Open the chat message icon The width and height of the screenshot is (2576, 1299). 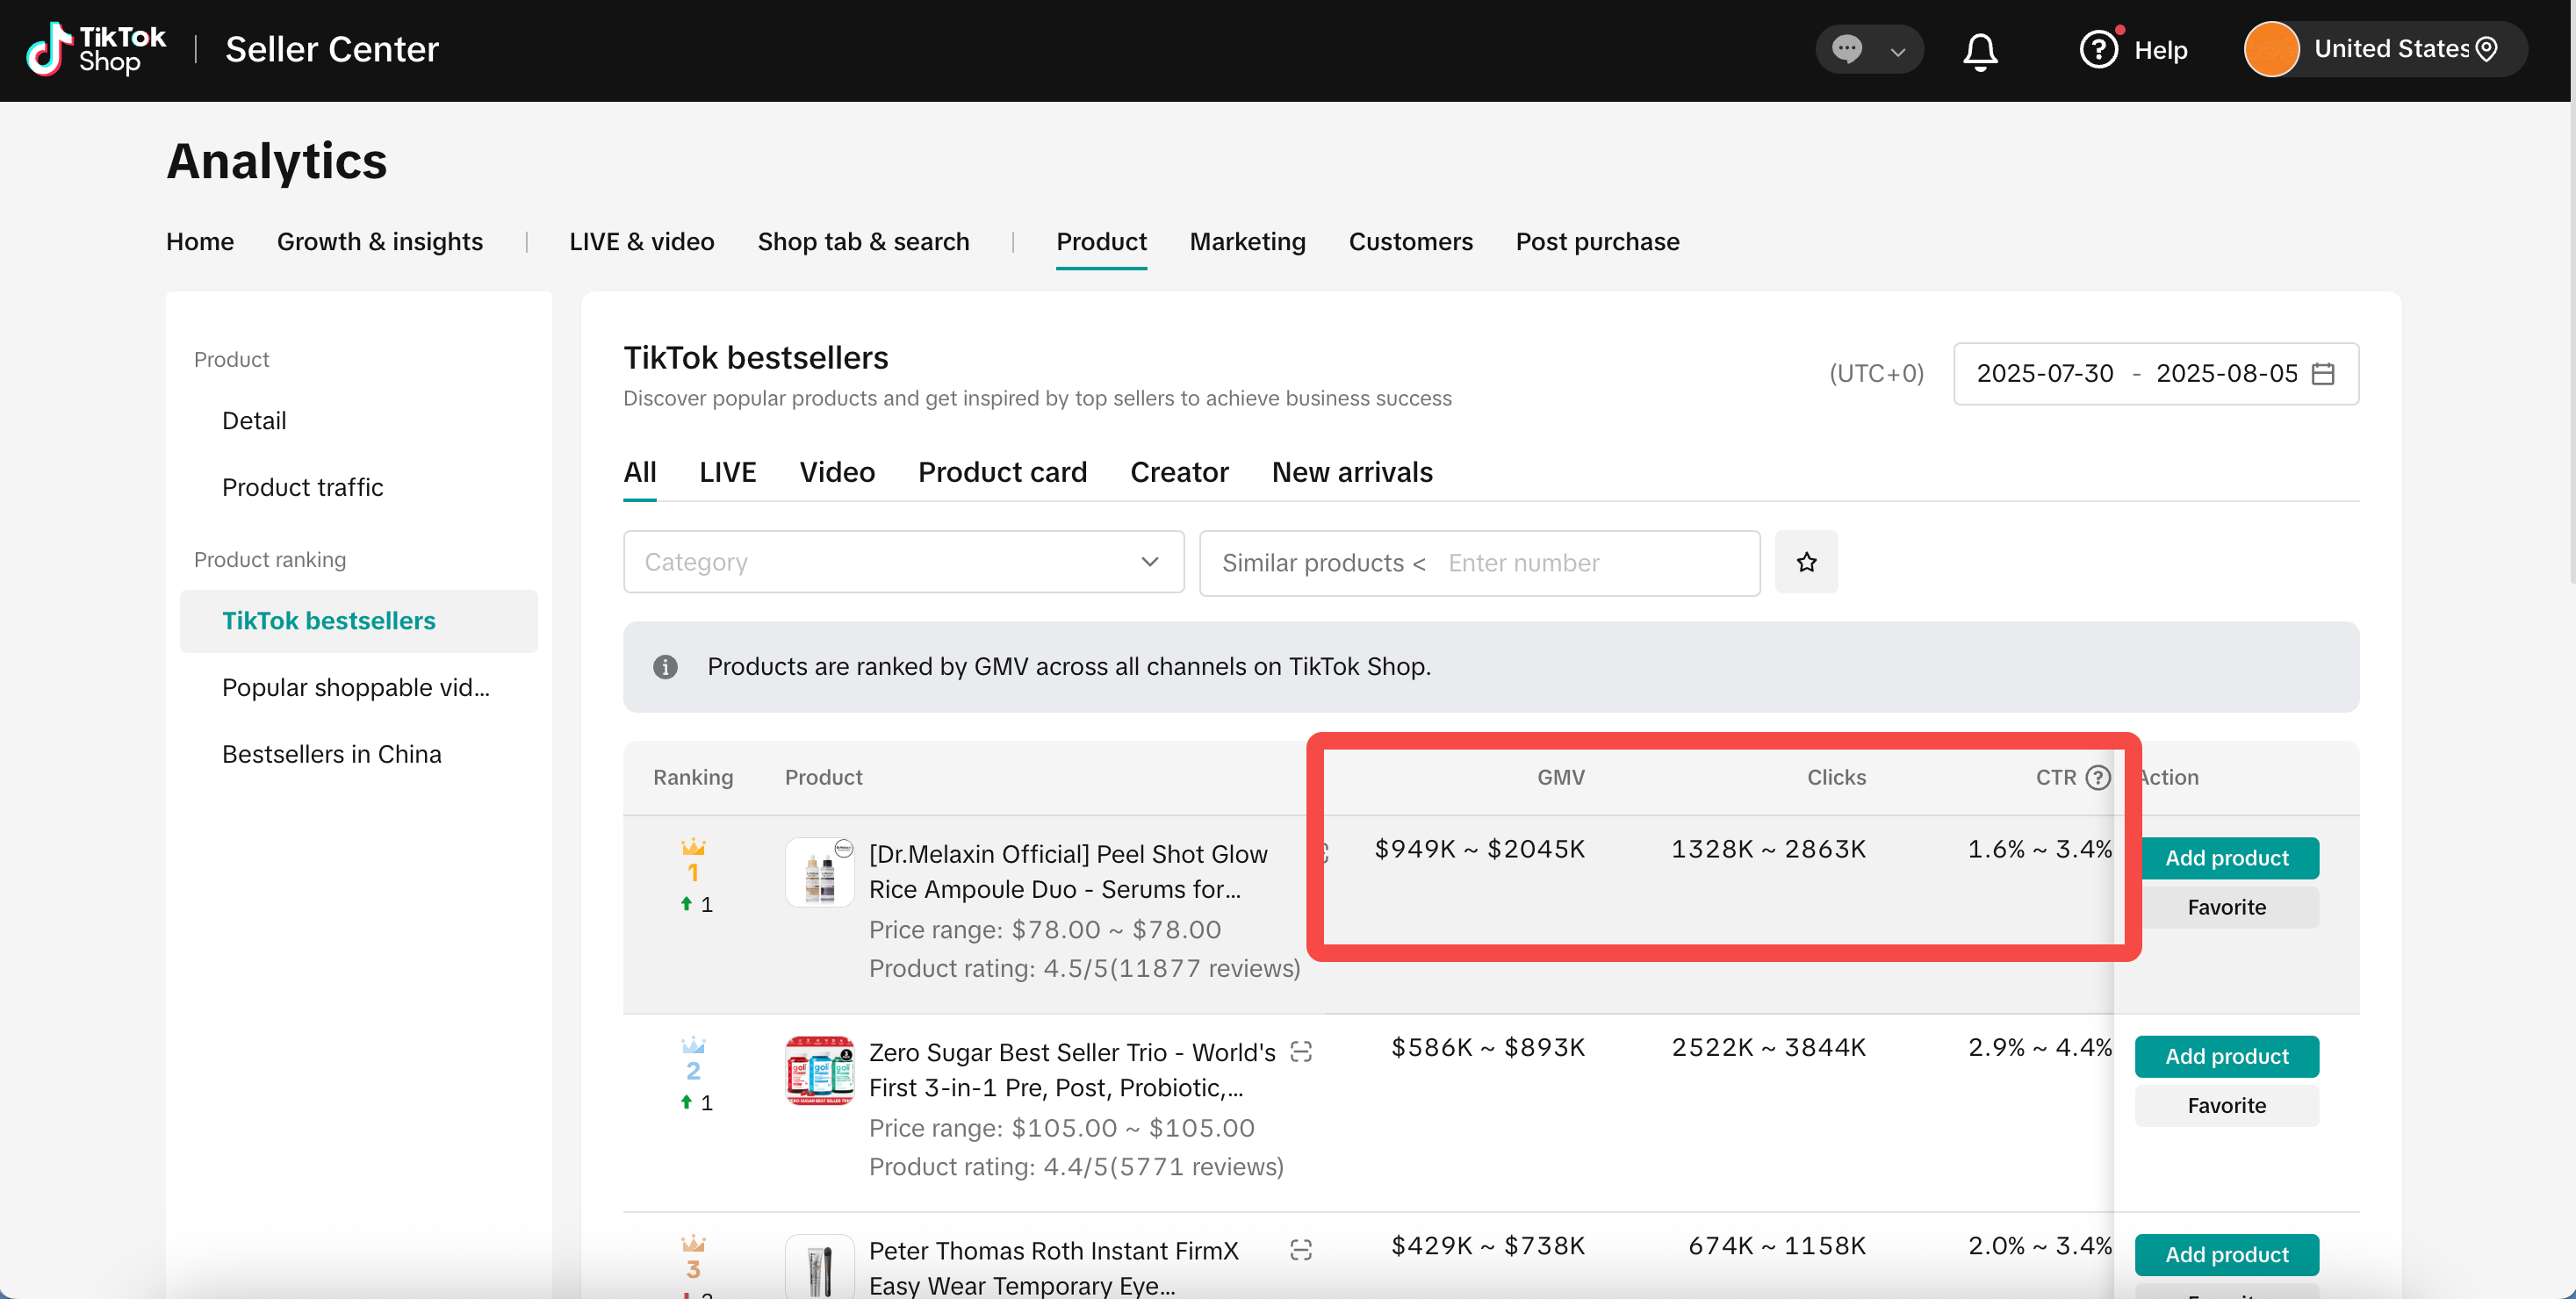1847,49
